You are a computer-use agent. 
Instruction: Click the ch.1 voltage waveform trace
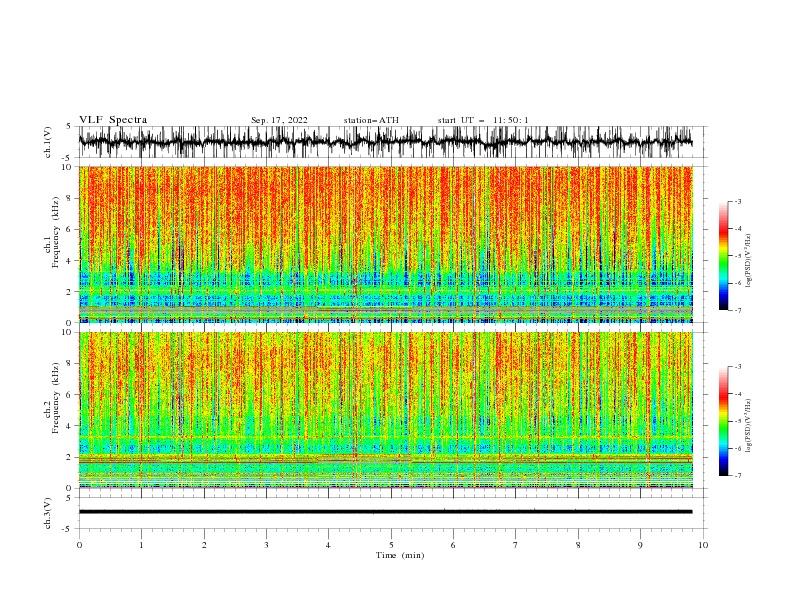pos(385,142)
